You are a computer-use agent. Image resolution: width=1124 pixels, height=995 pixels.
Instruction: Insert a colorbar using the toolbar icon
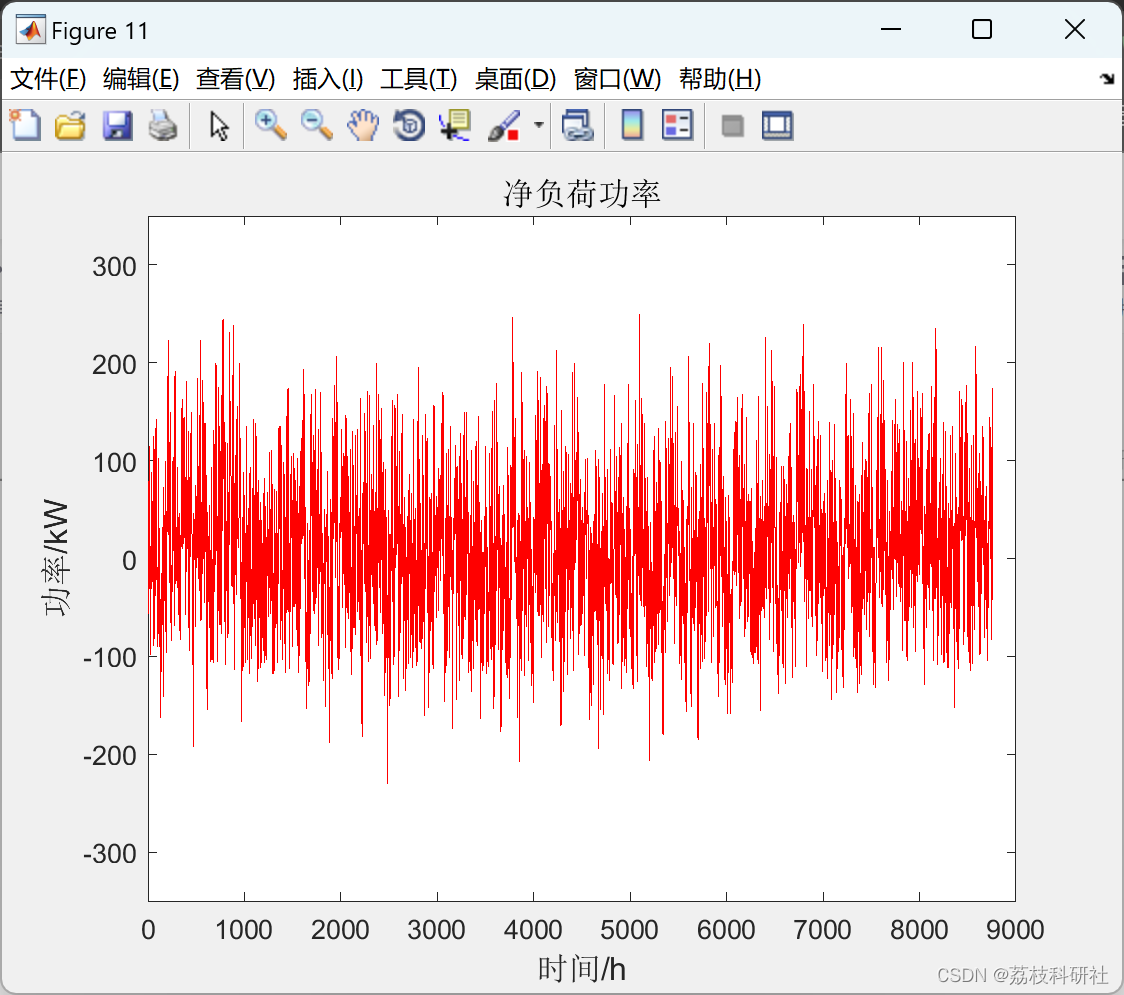632,125
